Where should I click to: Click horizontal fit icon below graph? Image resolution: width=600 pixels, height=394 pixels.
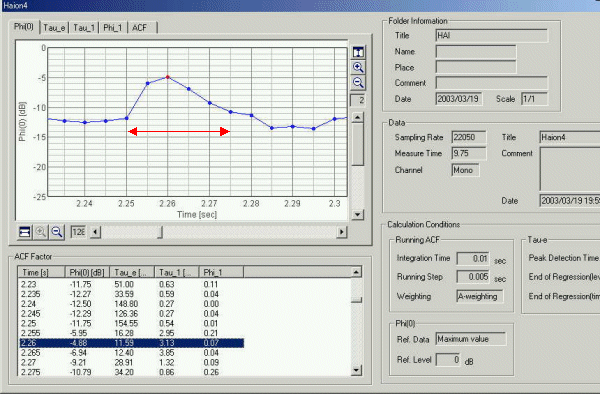pyautogui.click(x=25, y=232)
